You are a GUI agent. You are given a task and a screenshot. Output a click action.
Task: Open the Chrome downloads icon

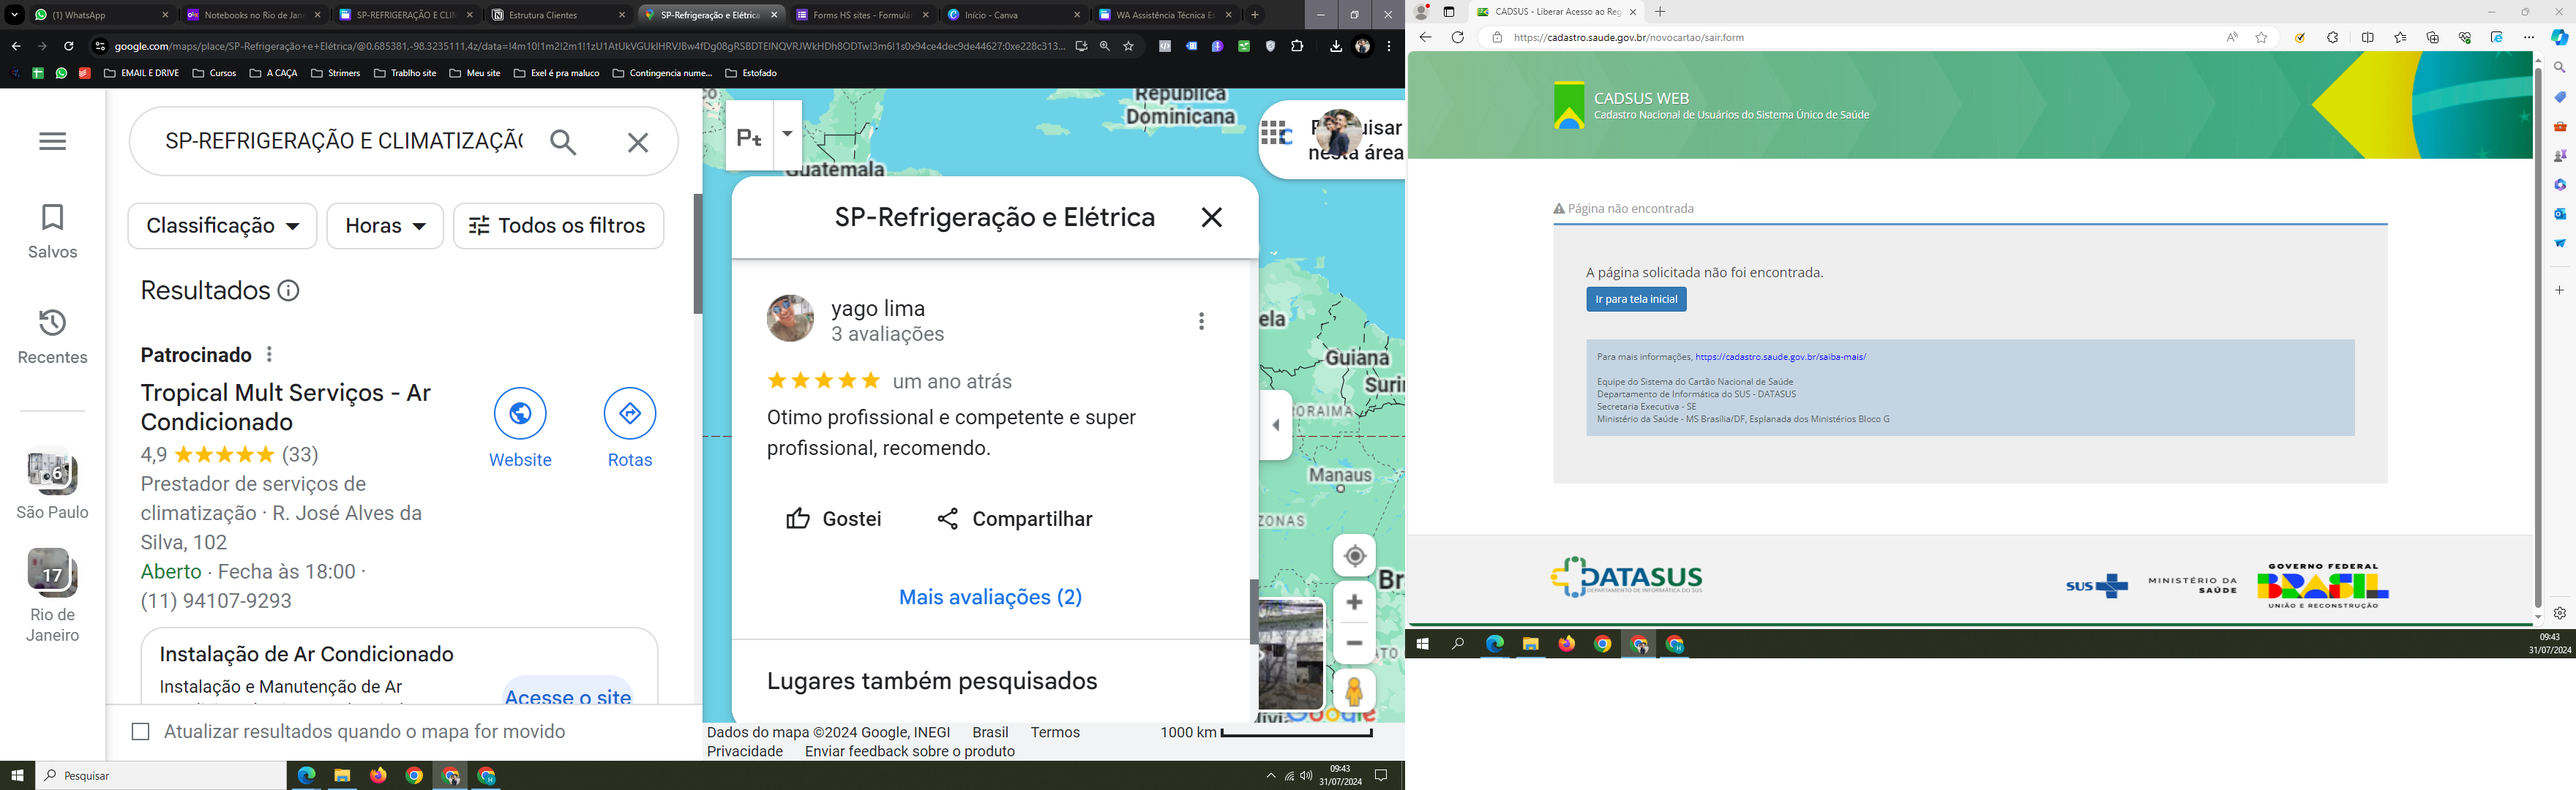coord(1335,46)
